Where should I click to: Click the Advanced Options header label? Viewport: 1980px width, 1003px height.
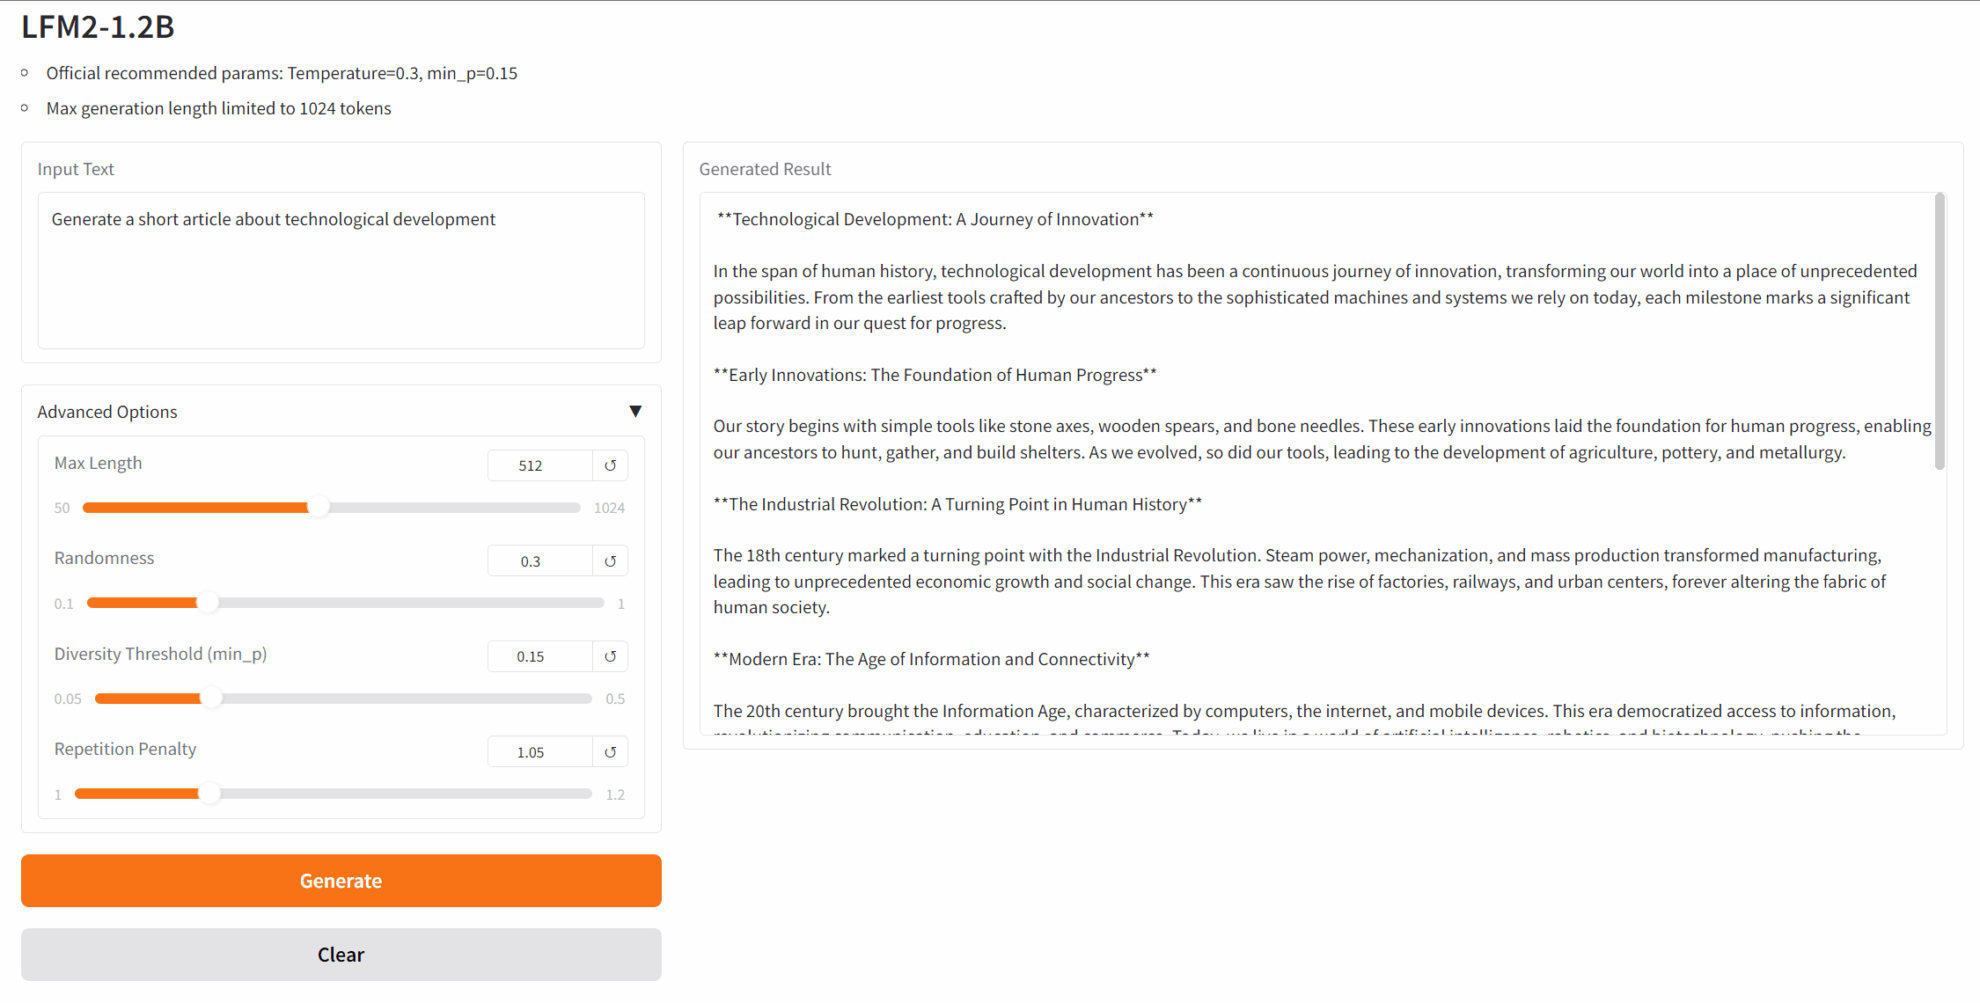click(107, 411)
